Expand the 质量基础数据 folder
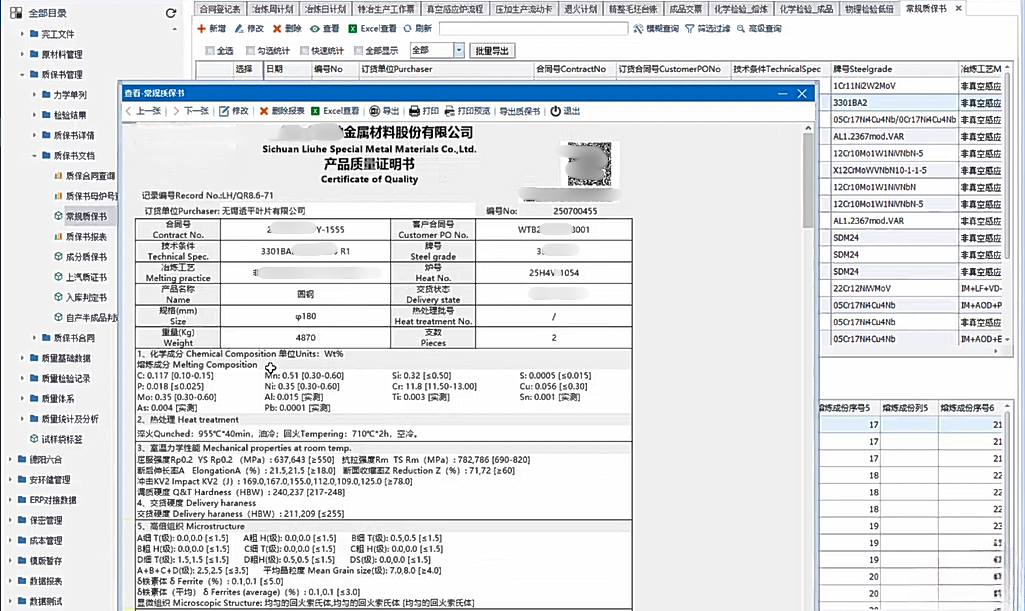 point(22,358)
